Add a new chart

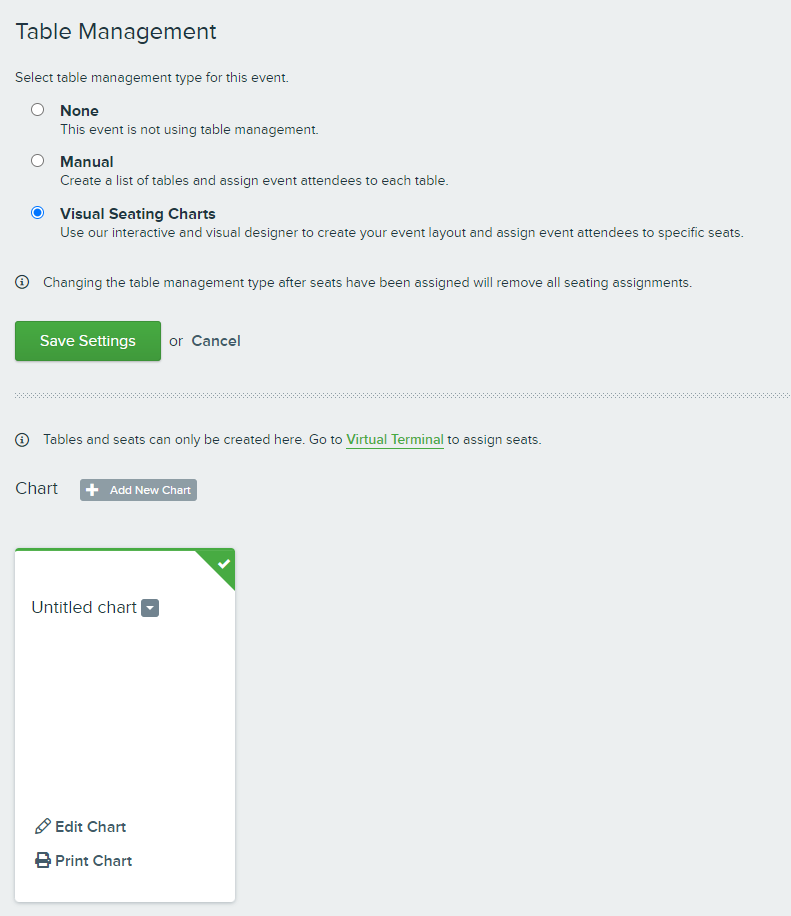(x=138, y=490)
